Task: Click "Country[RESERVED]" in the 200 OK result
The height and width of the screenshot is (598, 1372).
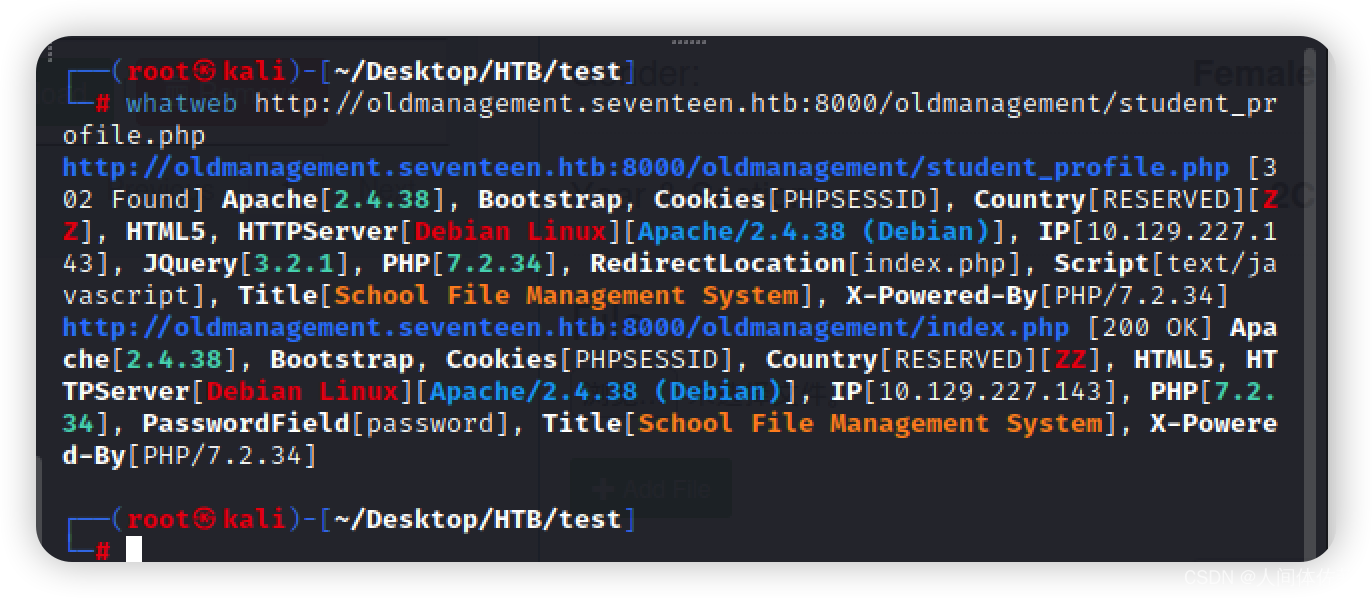Action: click(901, 359)
